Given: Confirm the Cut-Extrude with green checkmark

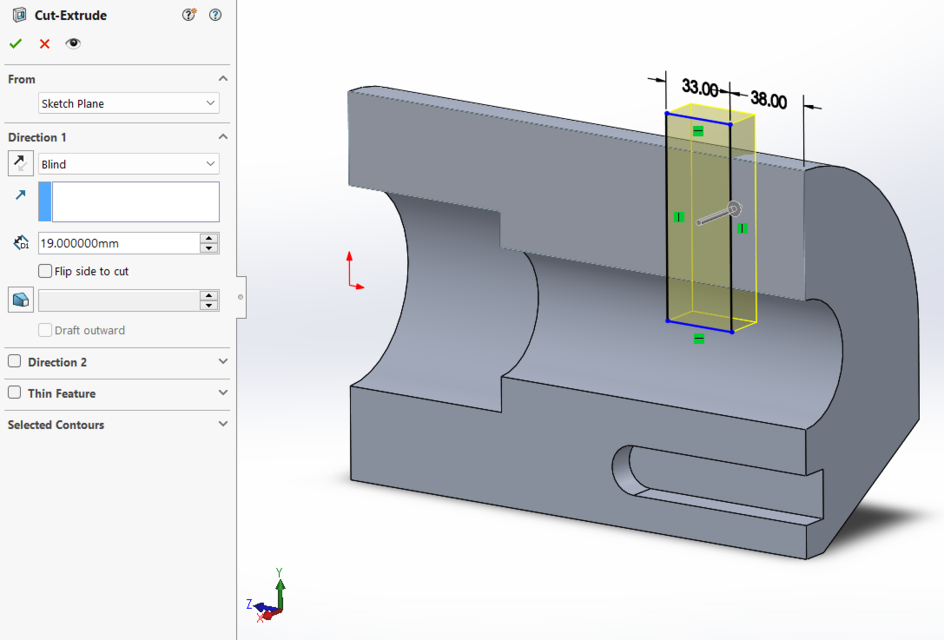Looking at the screenshot, I should click(x=15, y=44).
